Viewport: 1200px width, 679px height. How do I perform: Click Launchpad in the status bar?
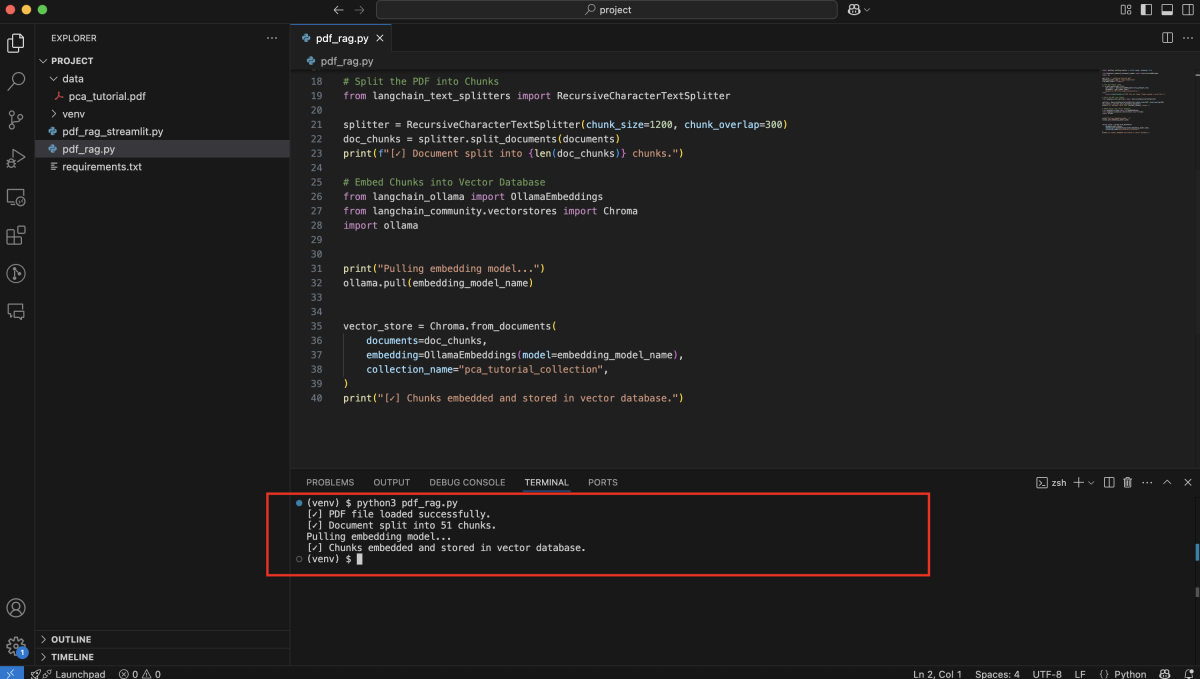68,674
